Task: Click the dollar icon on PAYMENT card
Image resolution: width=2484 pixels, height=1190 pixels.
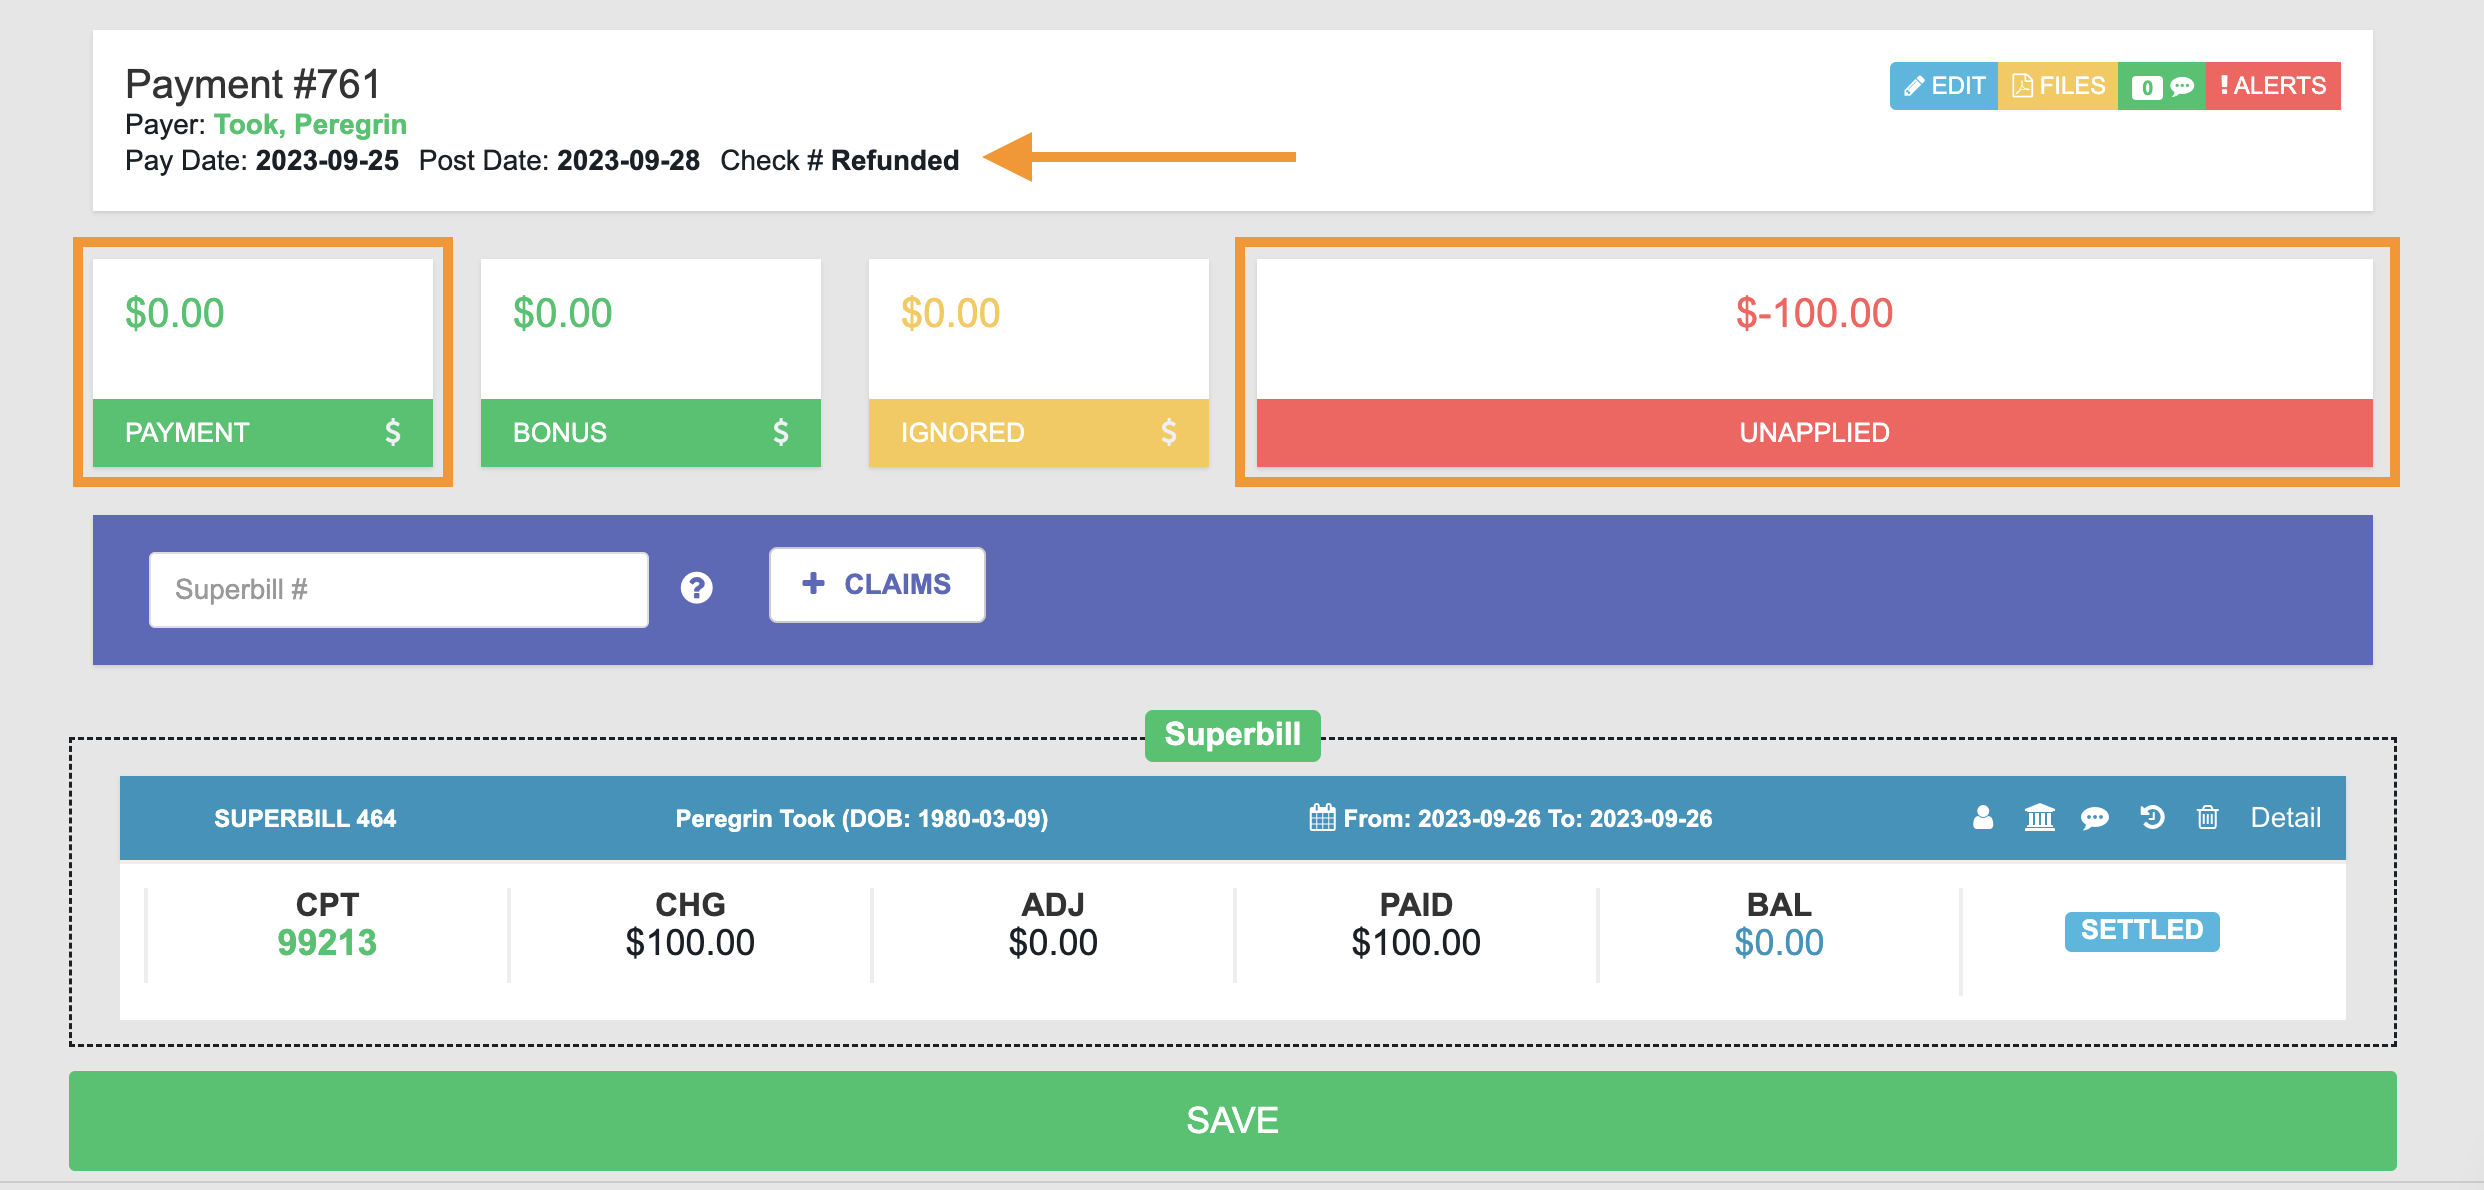Action: pos(393,432)
